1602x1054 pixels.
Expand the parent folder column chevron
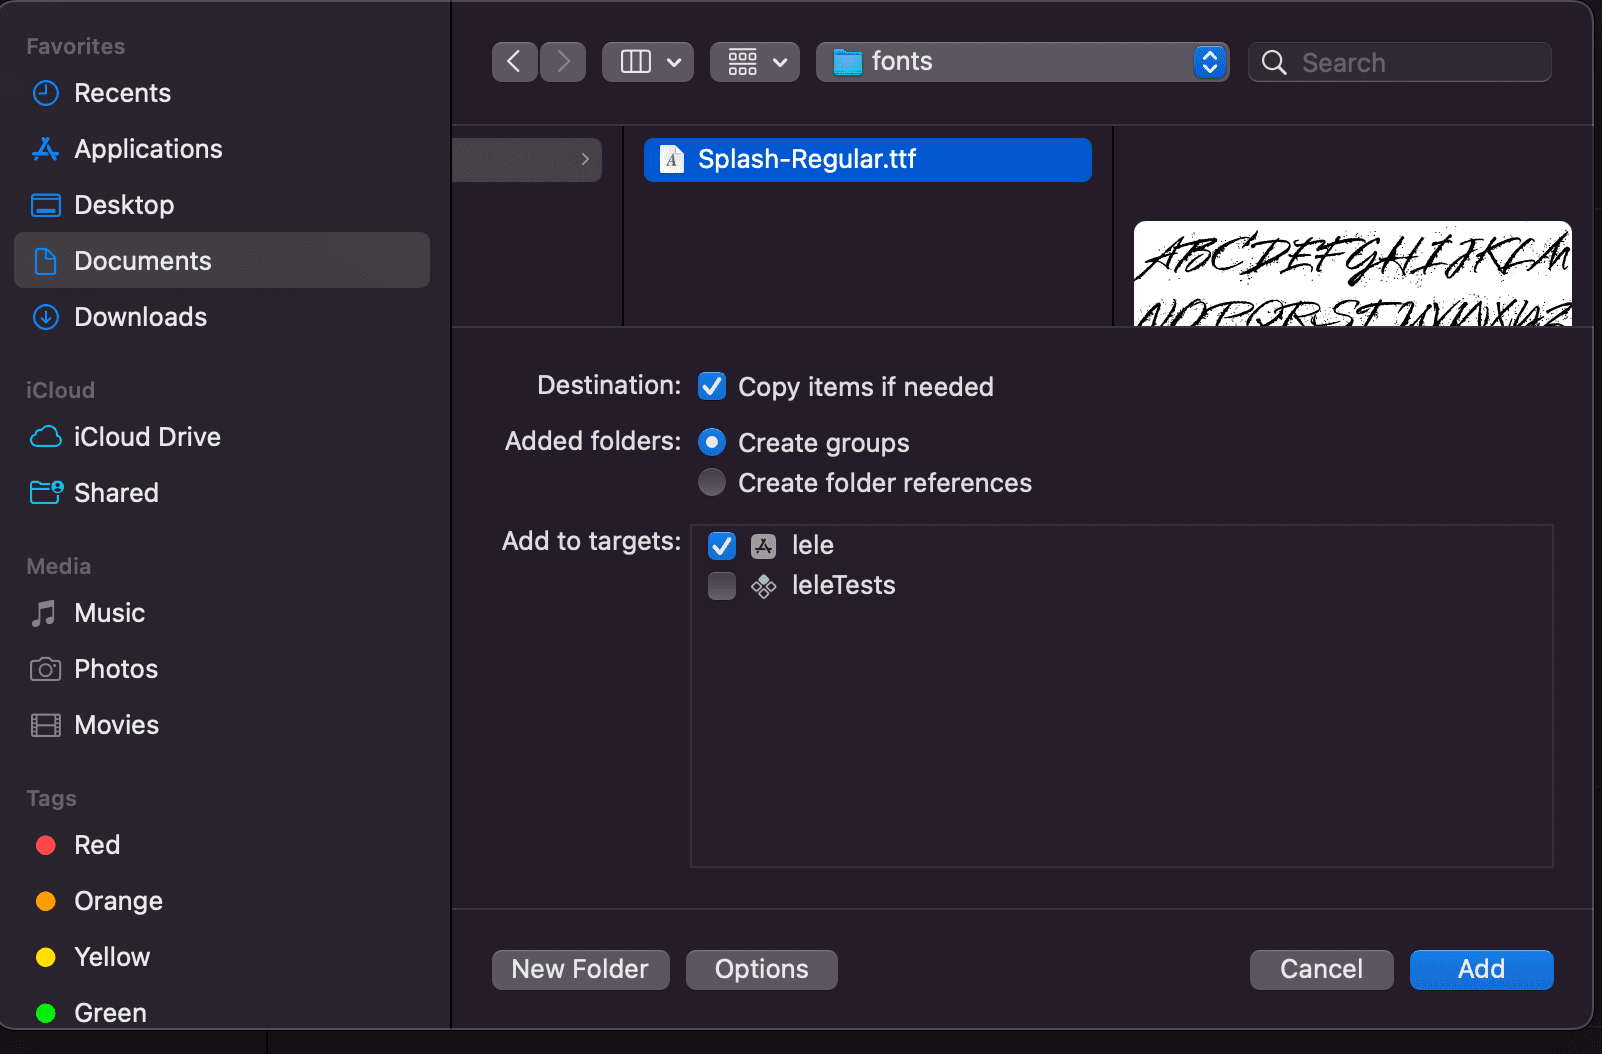[585, 159]
